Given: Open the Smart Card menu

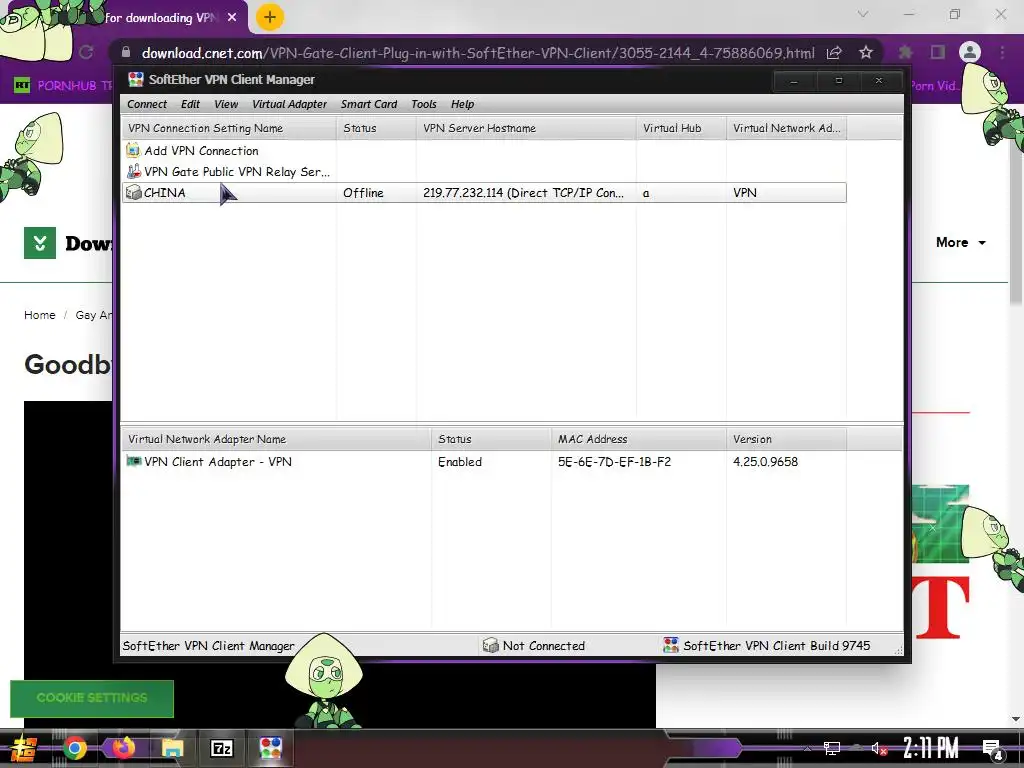Looking at the screenshot, I should click(x=368, y=104).
